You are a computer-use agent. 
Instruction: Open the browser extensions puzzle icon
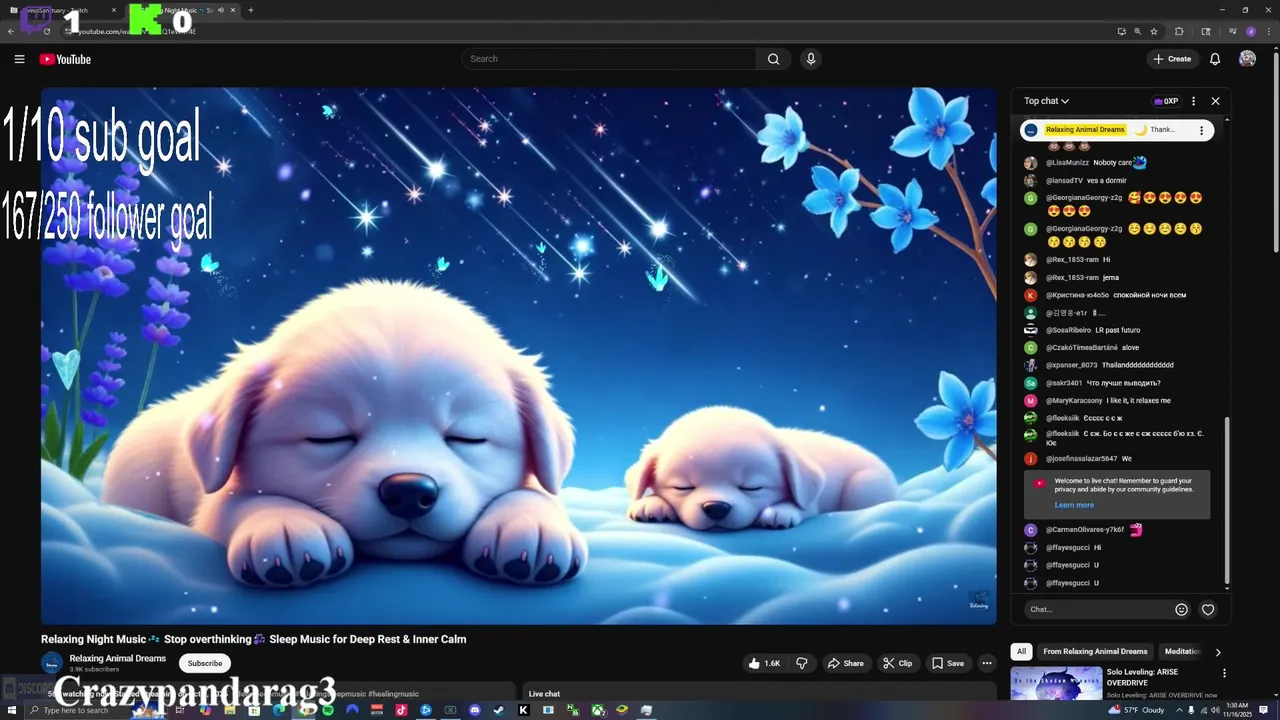(1179, 31)
